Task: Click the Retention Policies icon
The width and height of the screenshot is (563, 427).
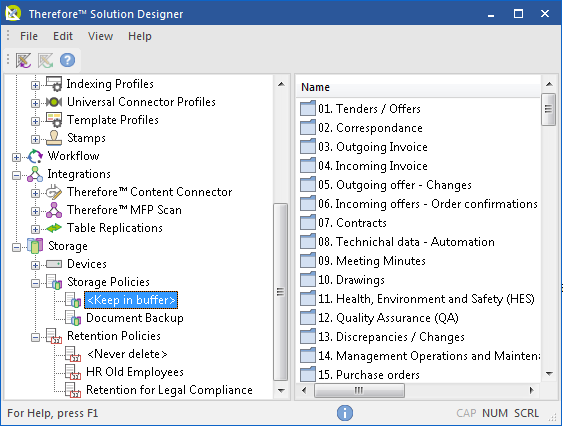Action: (x=54, y=336)
